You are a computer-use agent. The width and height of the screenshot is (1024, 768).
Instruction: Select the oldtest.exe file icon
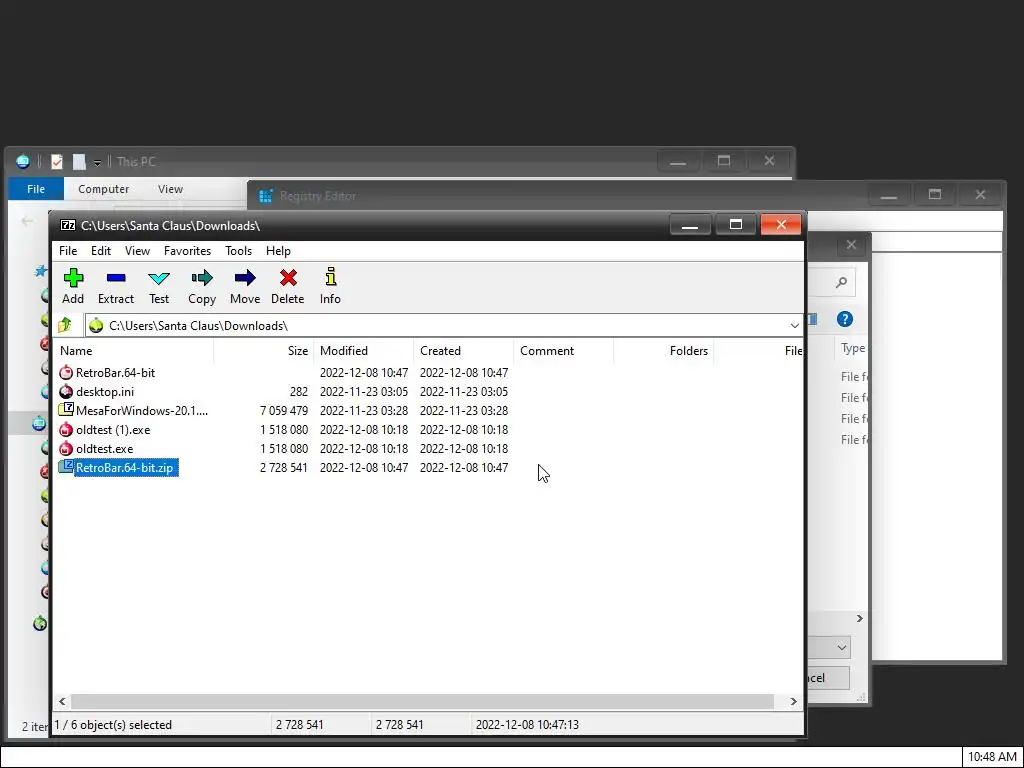pos(66,449)
